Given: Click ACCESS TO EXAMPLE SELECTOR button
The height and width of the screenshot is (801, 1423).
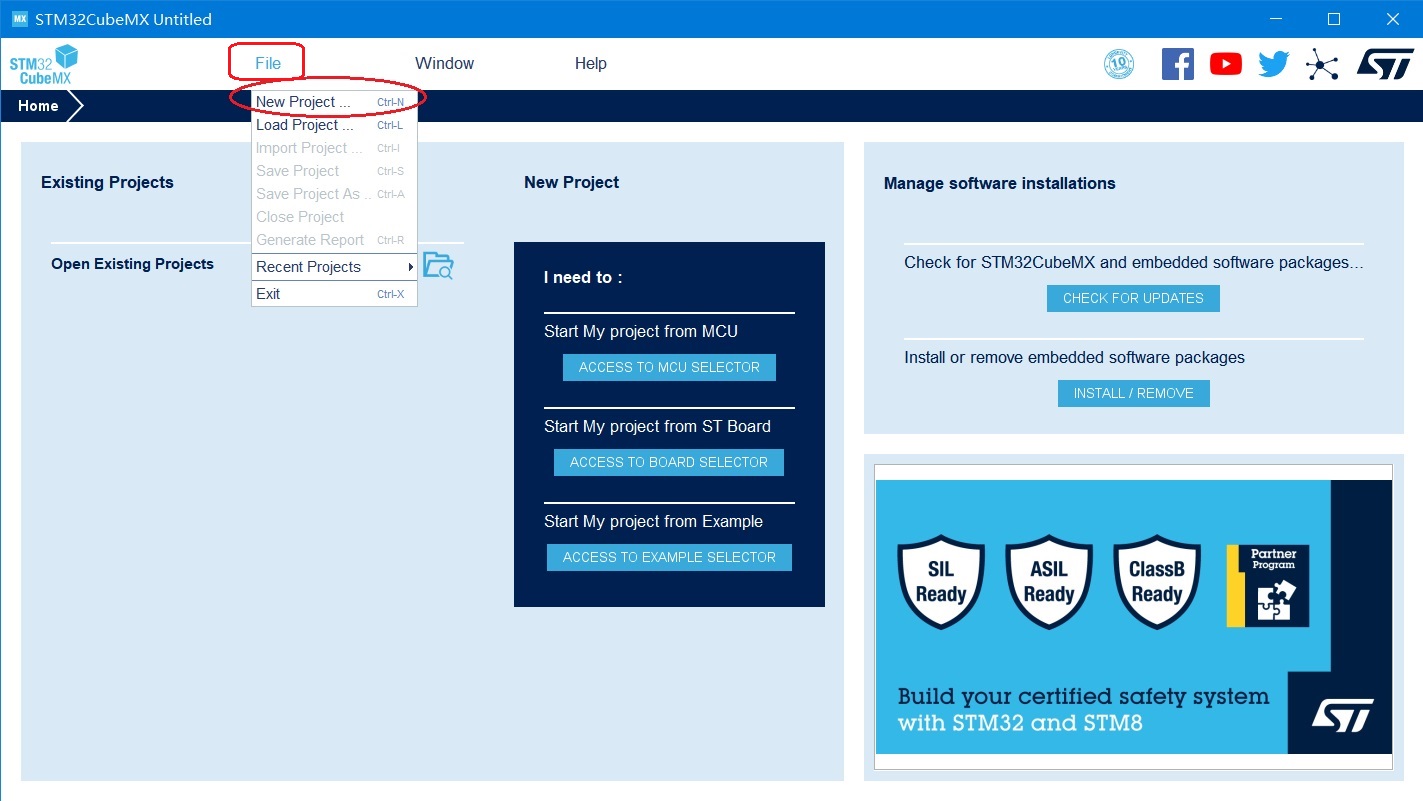Looking at the screenshot, I should (669, 557).
